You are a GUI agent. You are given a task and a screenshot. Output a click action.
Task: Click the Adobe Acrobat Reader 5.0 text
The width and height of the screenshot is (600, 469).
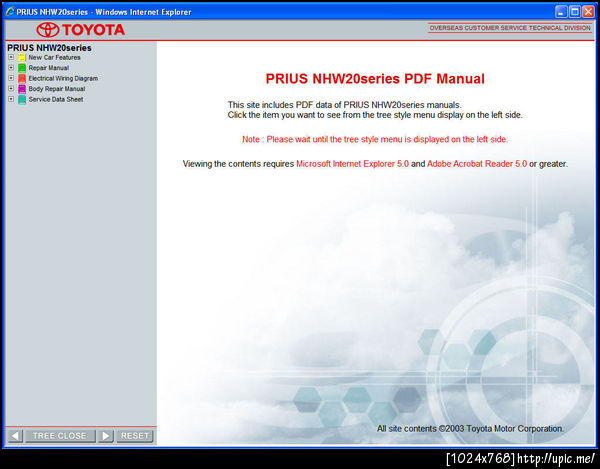tap(477, 164)
